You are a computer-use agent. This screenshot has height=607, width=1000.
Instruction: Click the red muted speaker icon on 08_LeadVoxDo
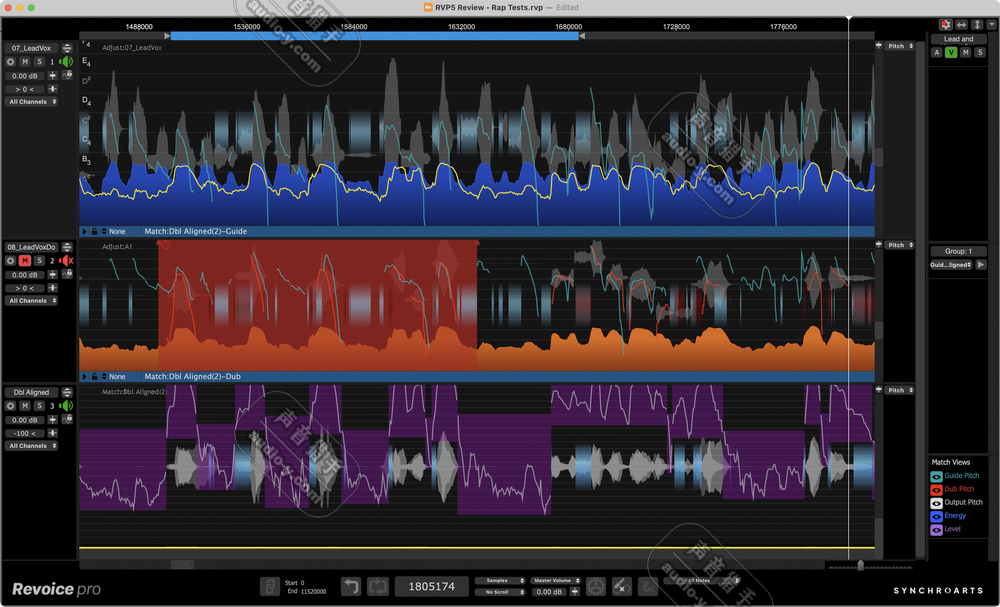64,260
